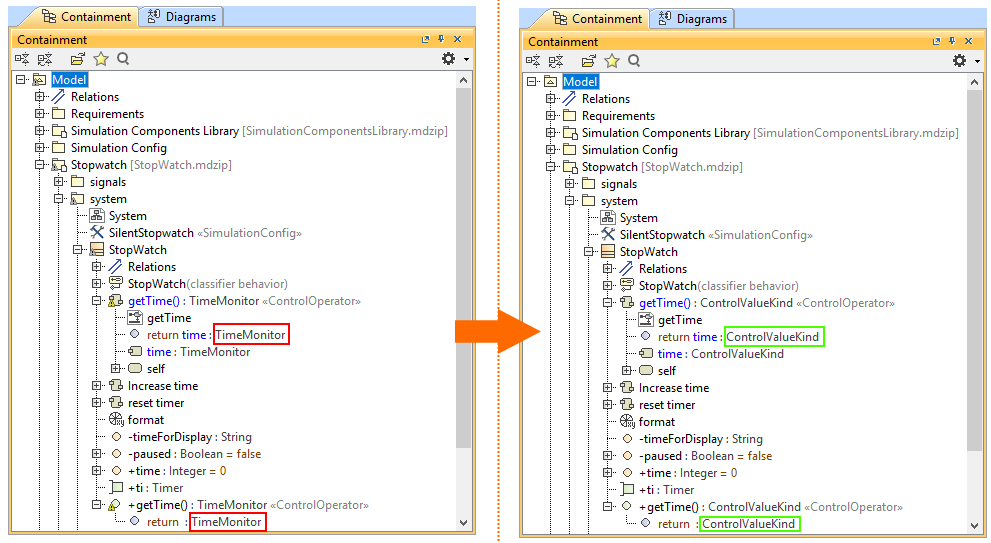
Task: Expand reset timer node in right tree
Action: [x=607, y=405]
